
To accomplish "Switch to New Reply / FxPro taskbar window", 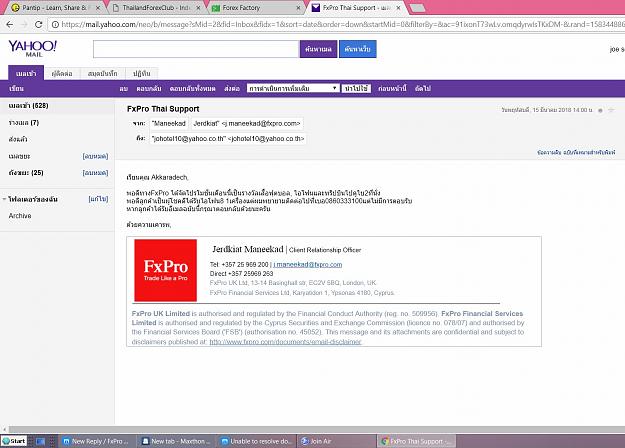I will pos(96,441).
